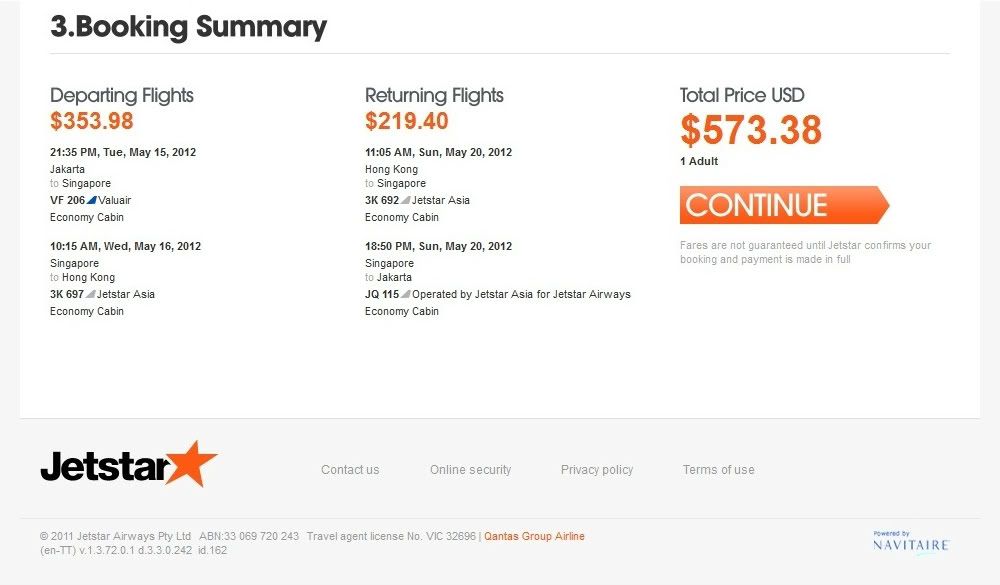Screen dimensions: 1000x585
Task: Open the Privacy policy link
Action: (597, 470)
